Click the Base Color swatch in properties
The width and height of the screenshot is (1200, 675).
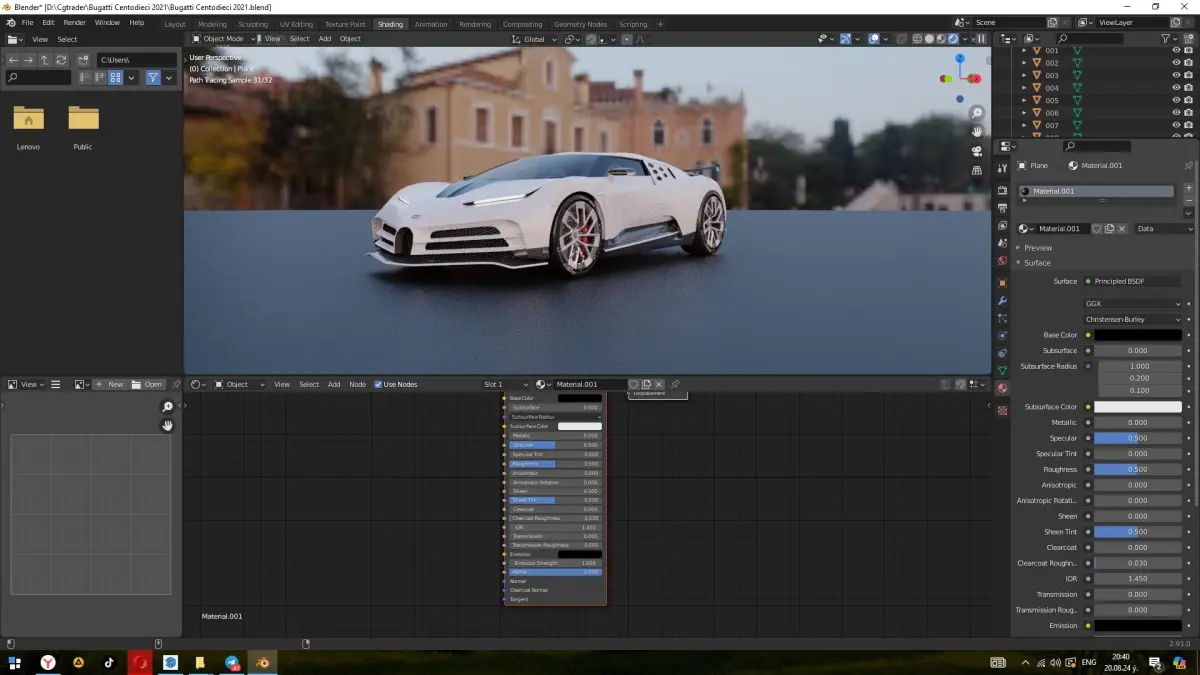coord(1138,335)
